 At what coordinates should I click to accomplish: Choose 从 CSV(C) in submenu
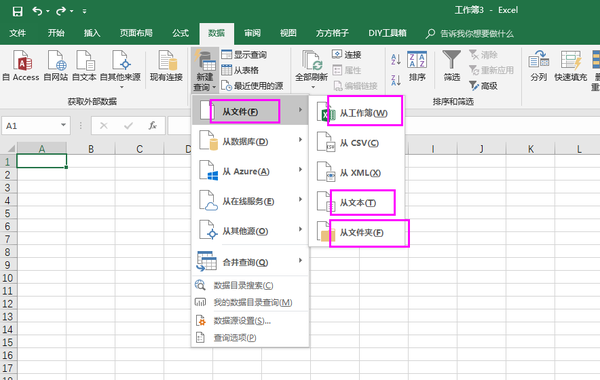click(x=357, y=143)
